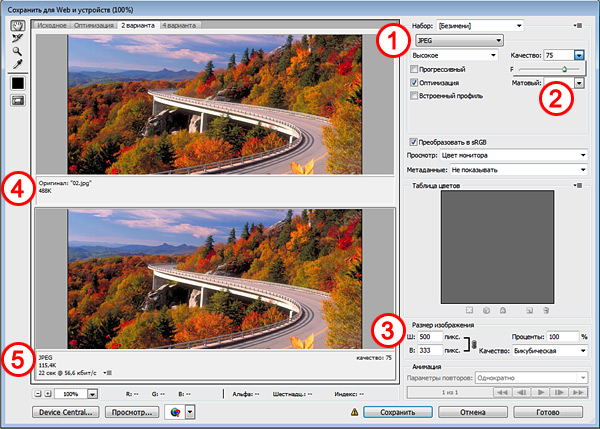Click the Device Central... button
This screenshot has width=600, height=429.
(65, 412)
